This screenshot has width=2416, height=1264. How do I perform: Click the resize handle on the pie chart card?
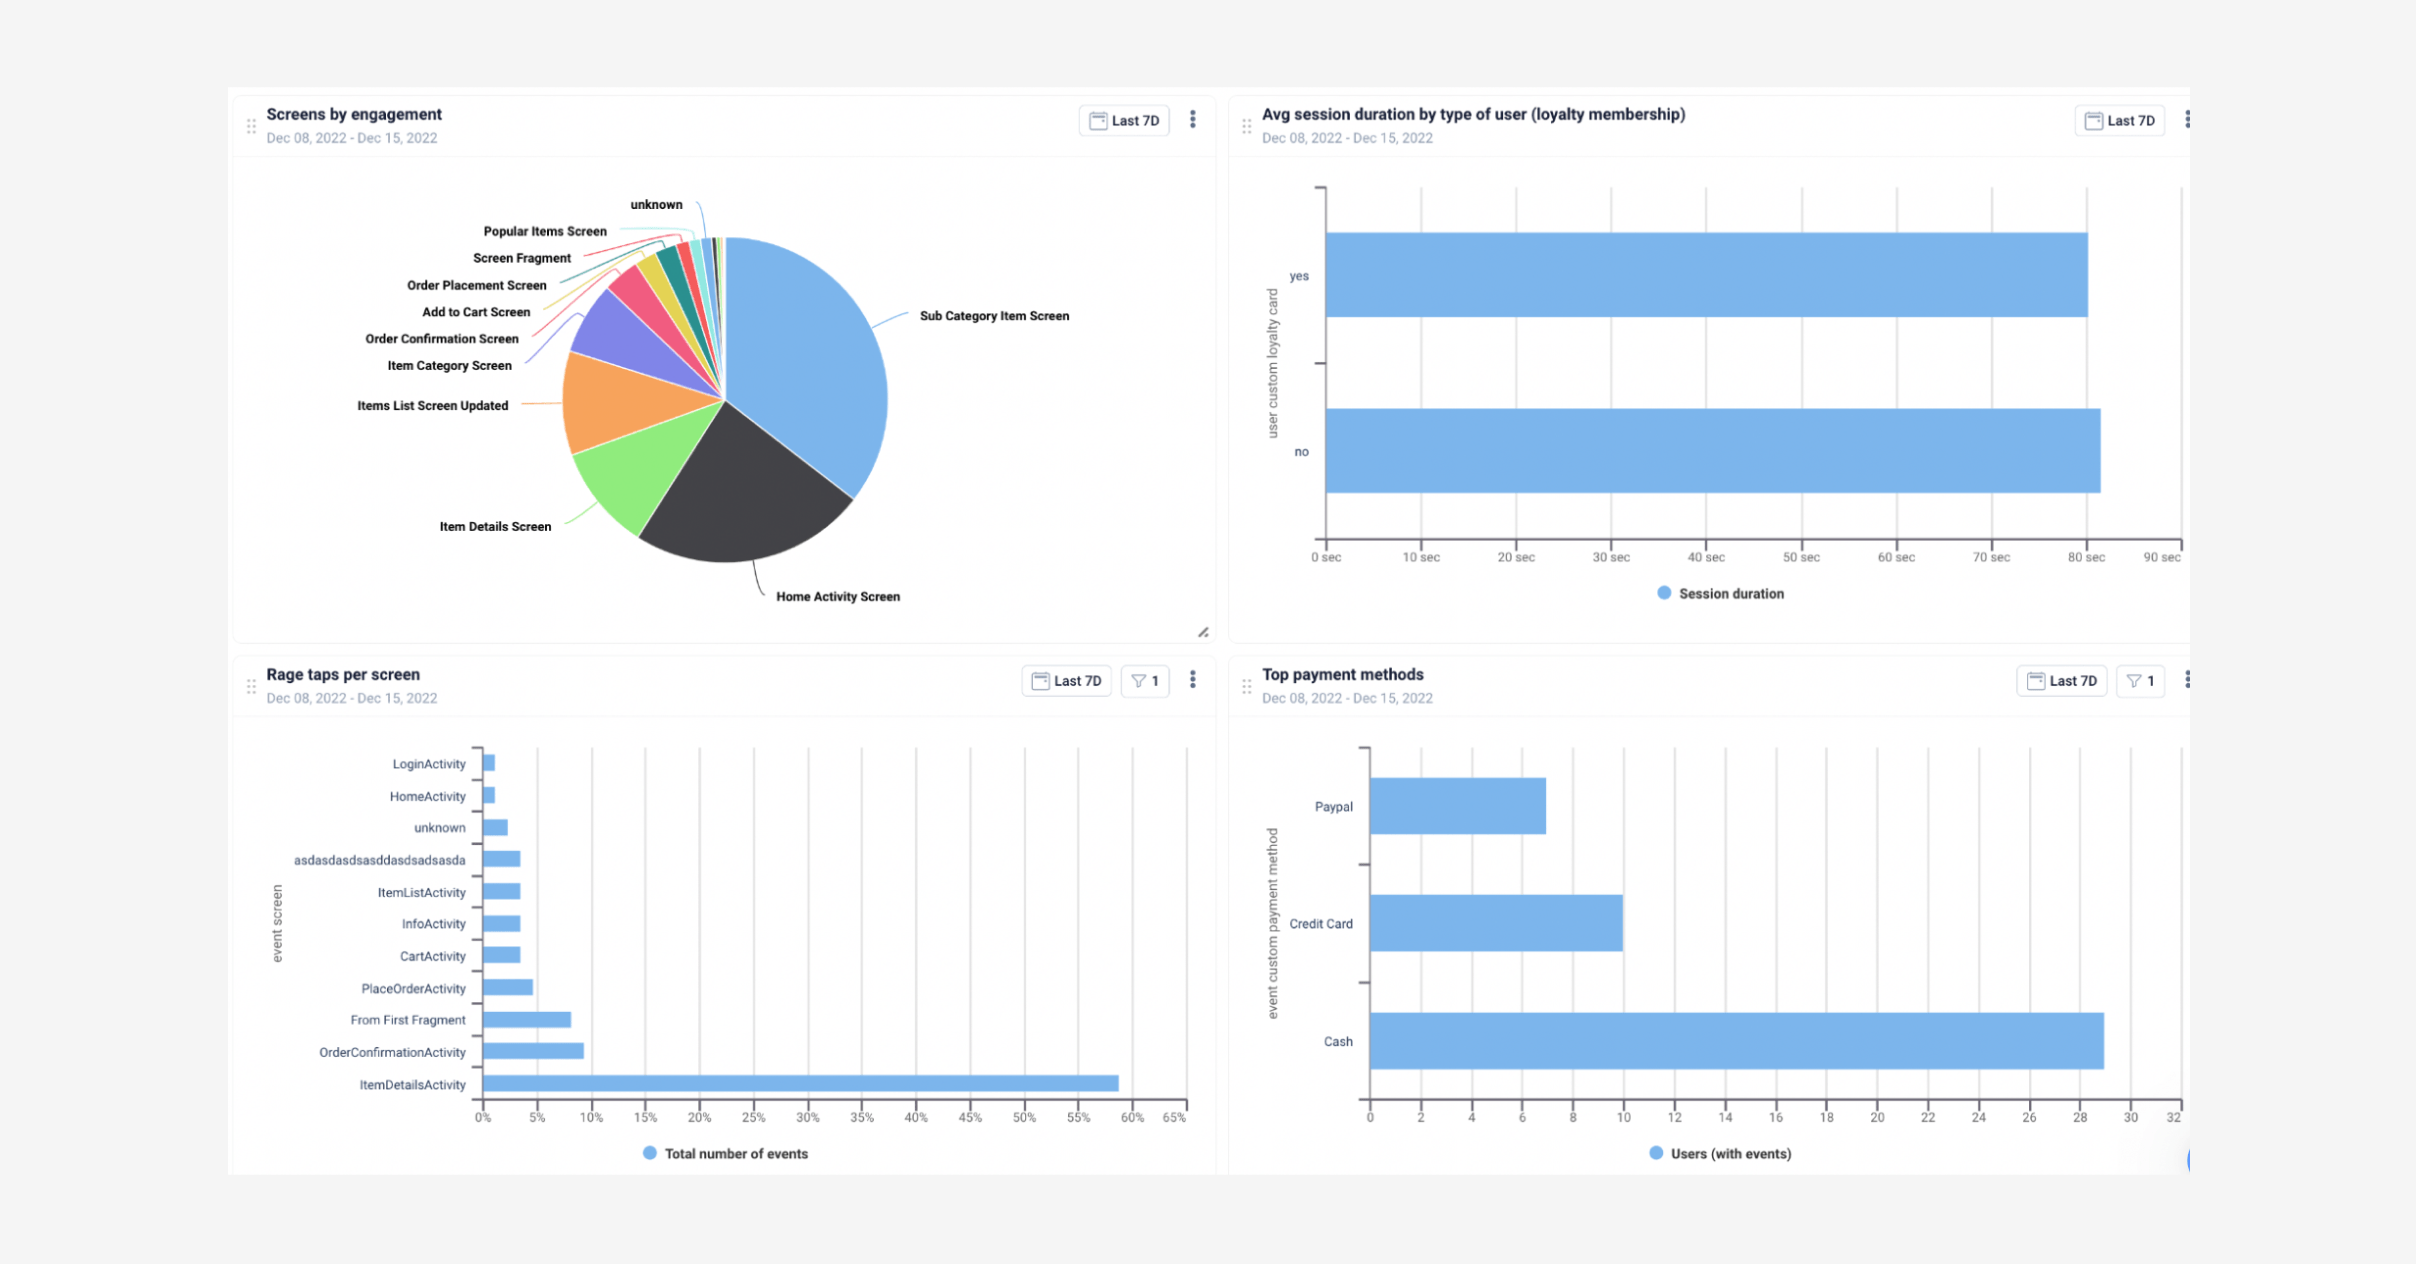(1204, 632)
